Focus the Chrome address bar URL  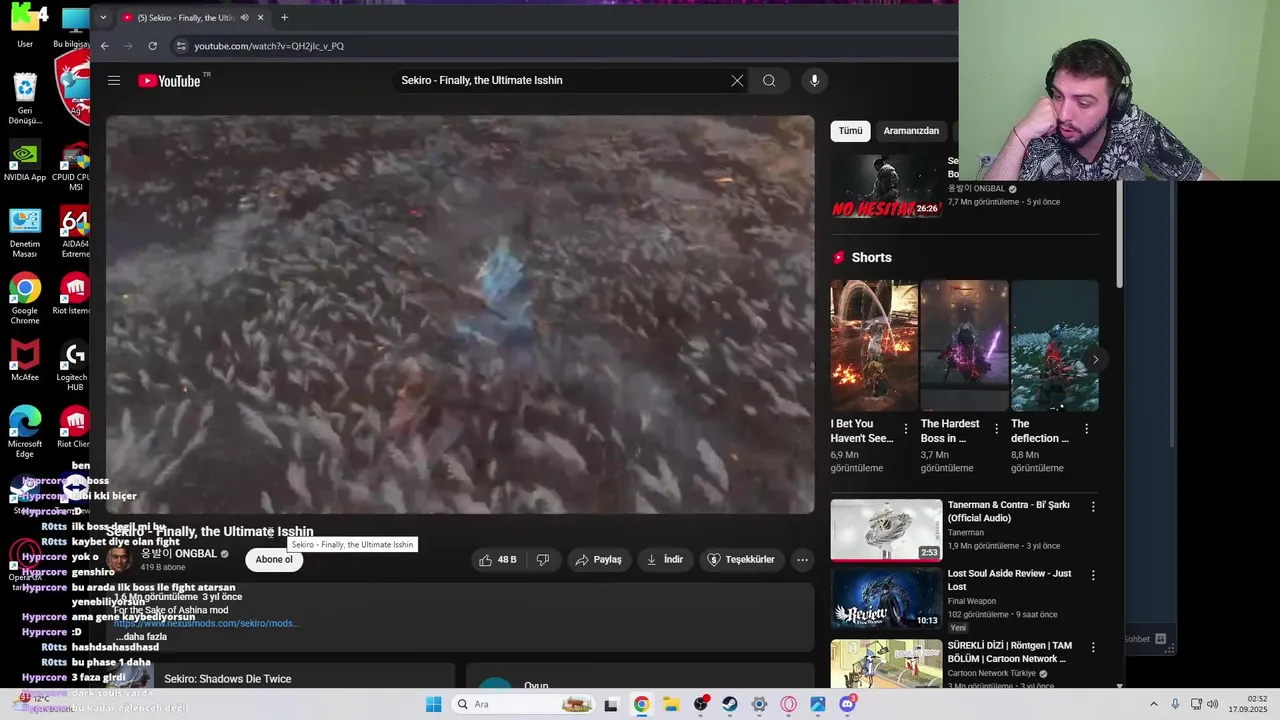tap(269, 46)
